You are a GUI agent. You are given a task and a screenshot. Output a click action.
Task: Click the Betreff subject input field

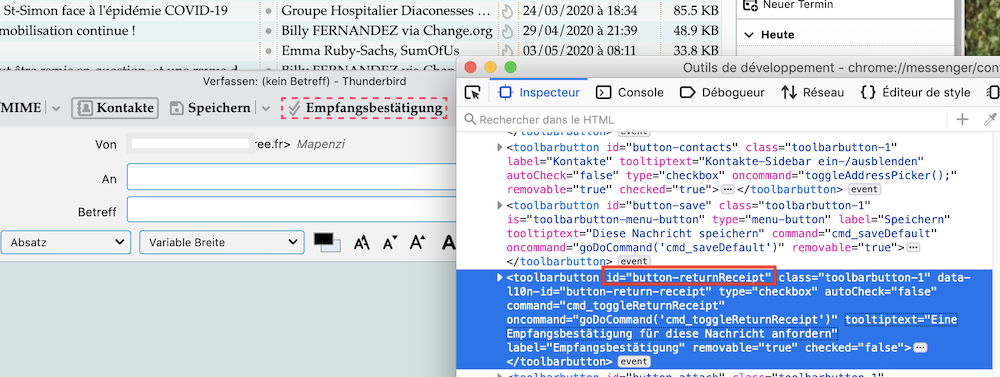coord(292,211)
